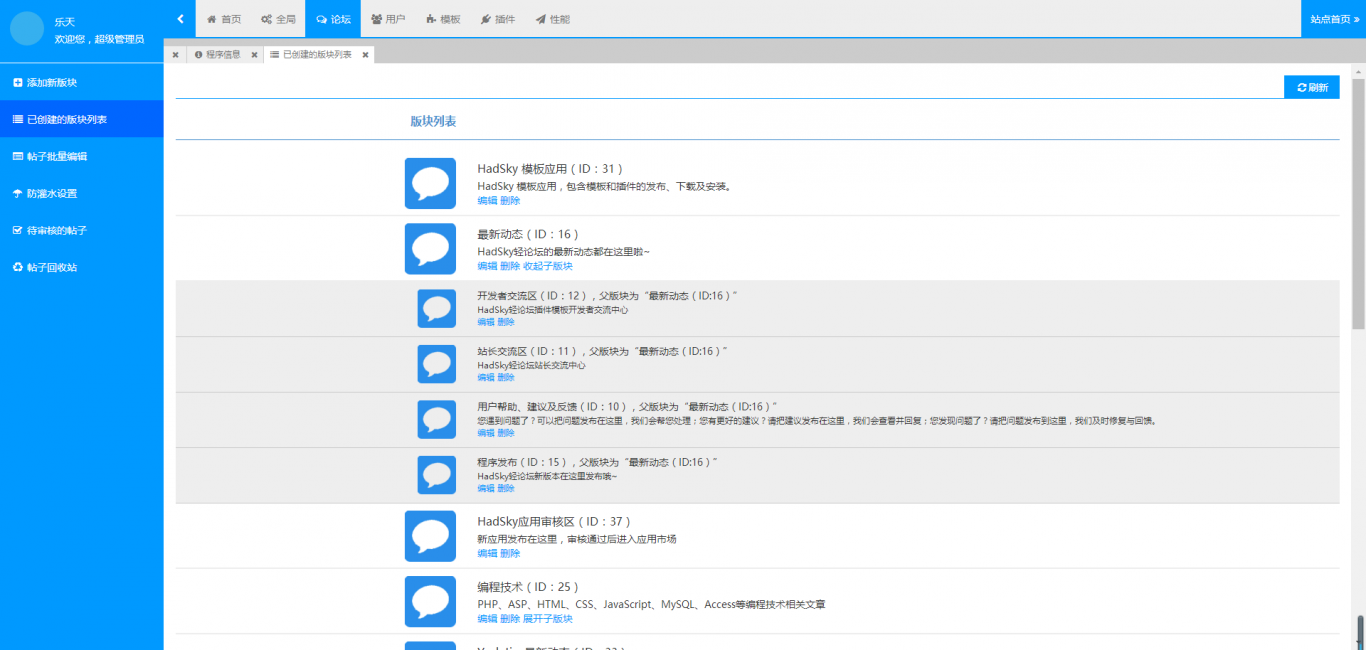
Task: Open 防灌水设置 in the sidebar
Action: [x=82, y=193]
